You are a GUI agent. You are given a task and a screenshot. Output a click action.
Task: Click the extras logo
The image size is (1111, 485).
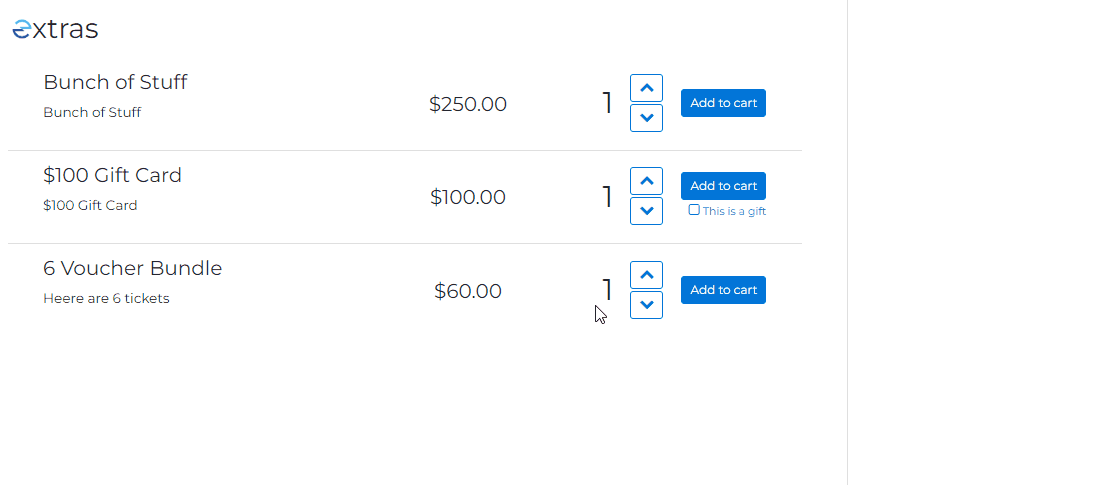[55, 29]
